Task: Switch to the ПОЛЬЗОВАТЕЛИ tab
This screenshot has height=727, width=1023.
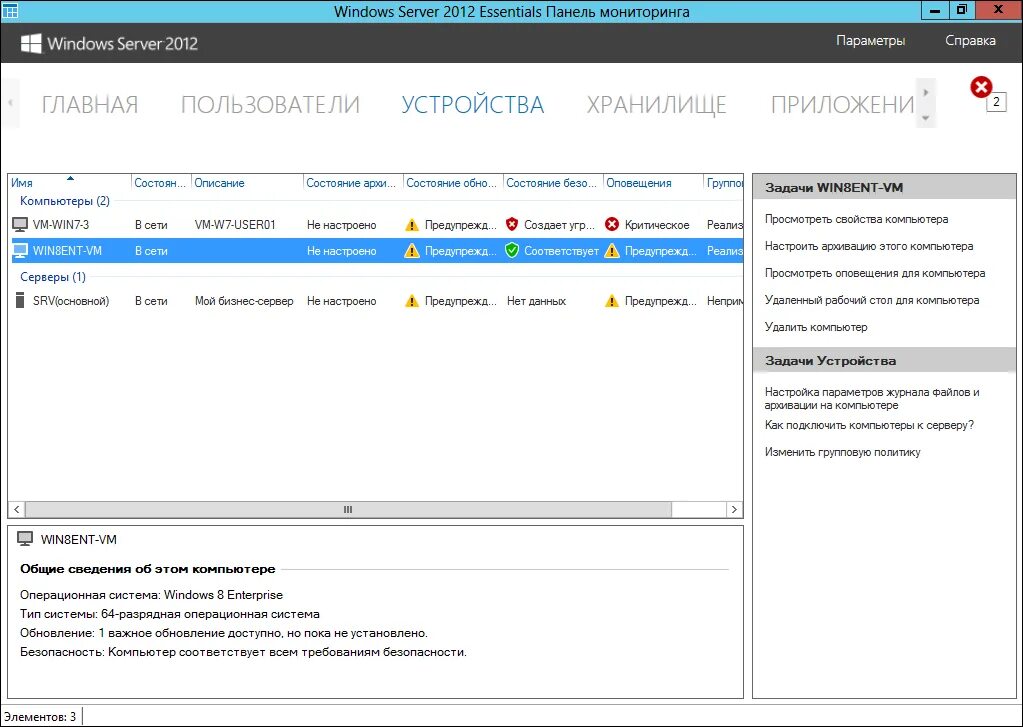Action: [270, 104]
